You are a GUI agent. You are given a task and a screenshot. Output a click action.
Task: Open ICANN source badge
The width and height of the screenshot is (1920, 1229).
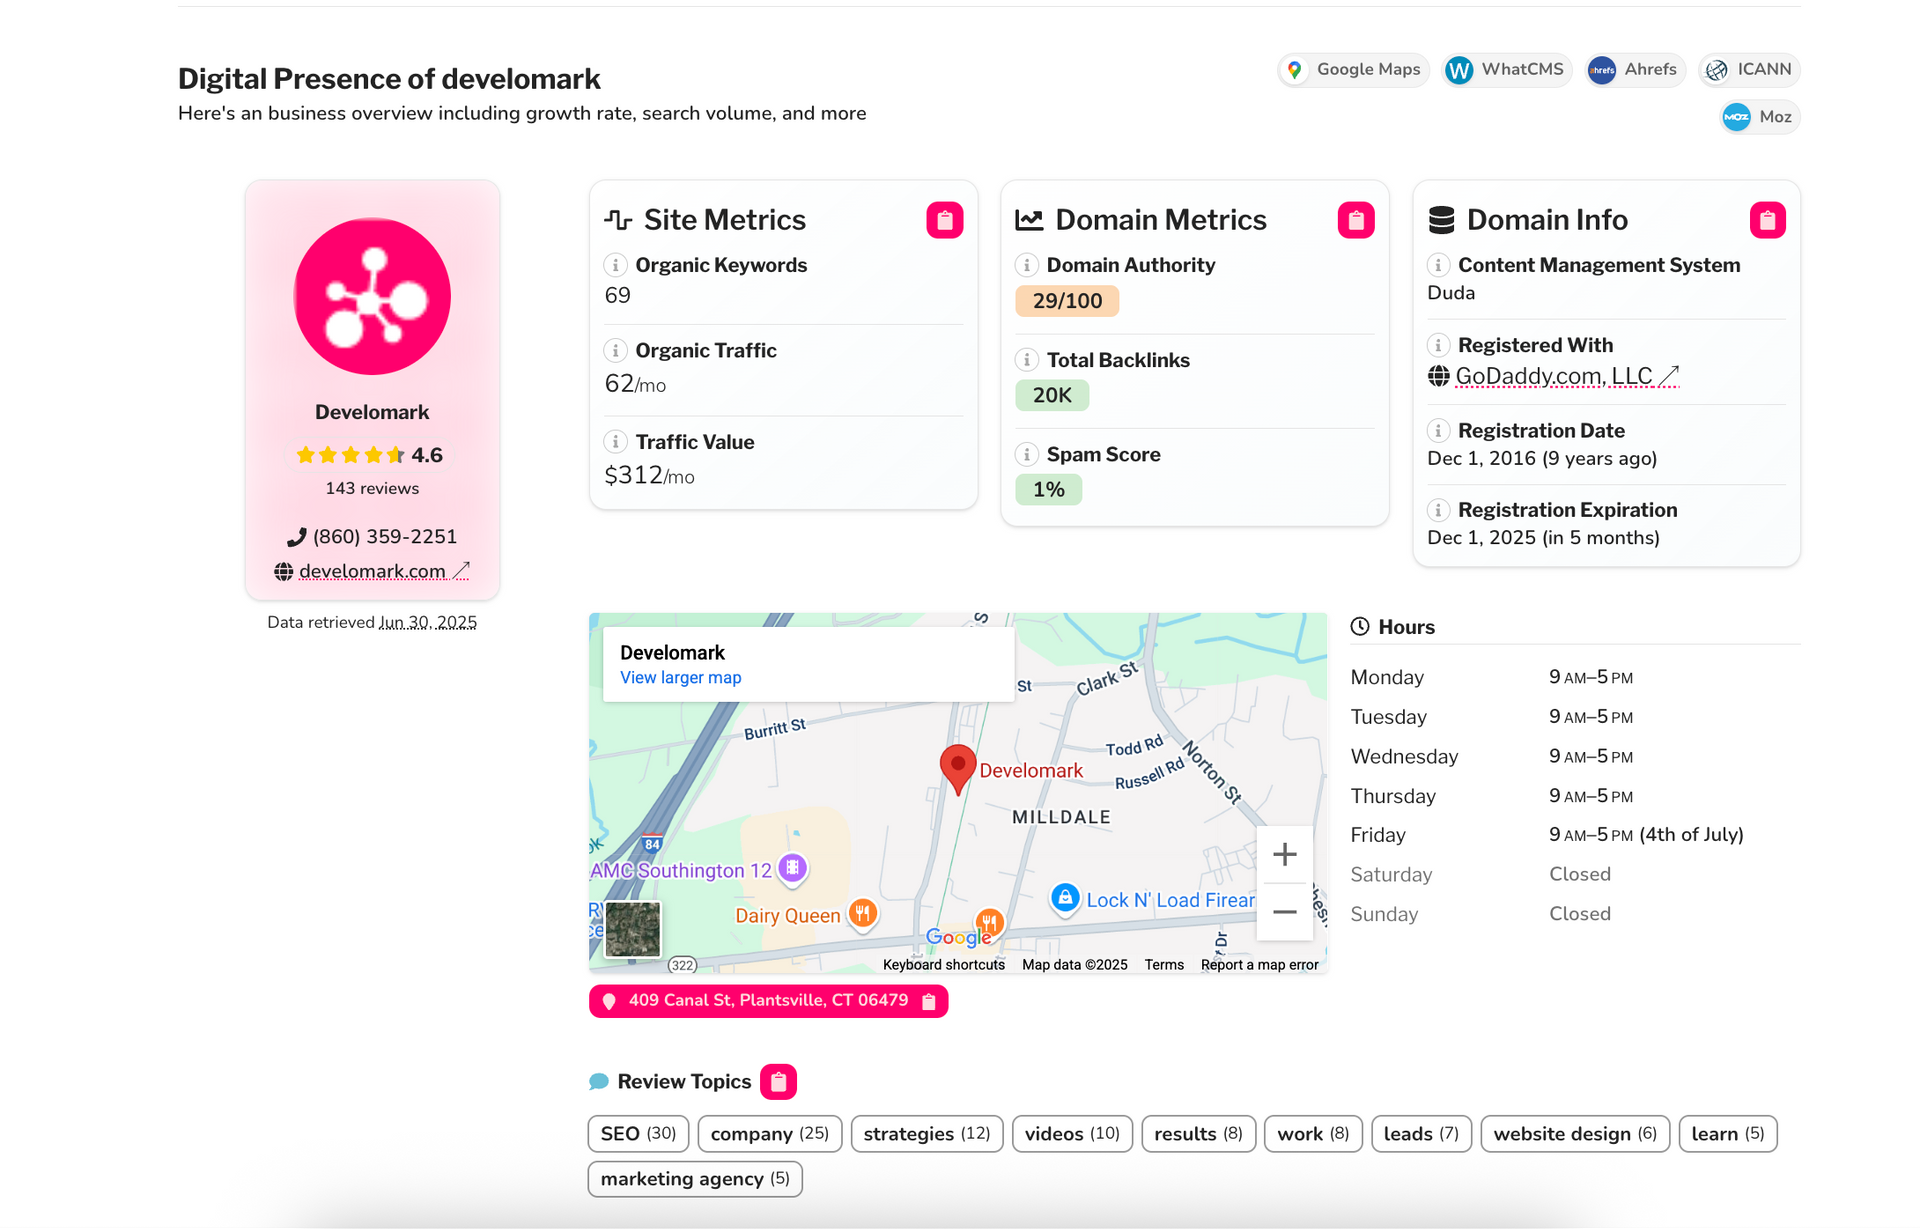[x=1749, y=70]
